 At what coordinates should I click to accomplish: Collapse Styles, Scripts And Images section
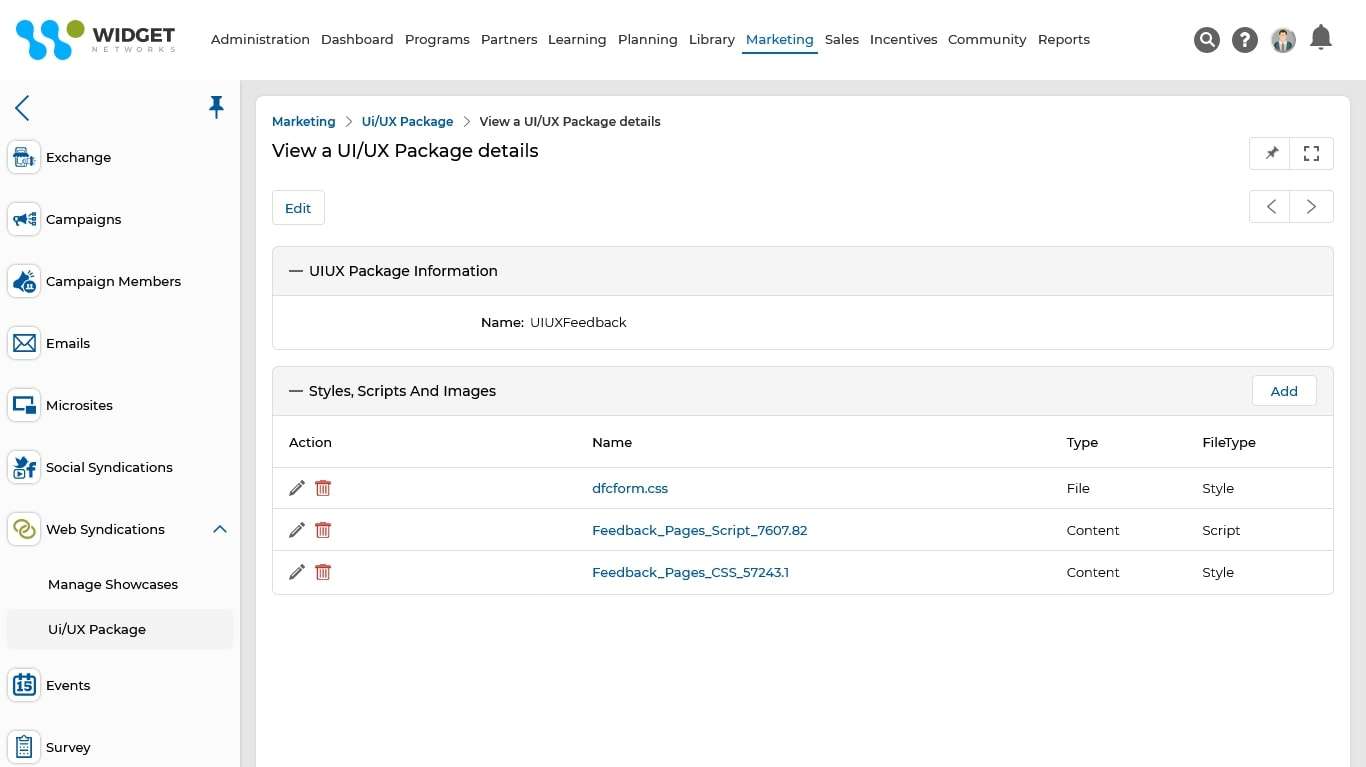(296, 391)
